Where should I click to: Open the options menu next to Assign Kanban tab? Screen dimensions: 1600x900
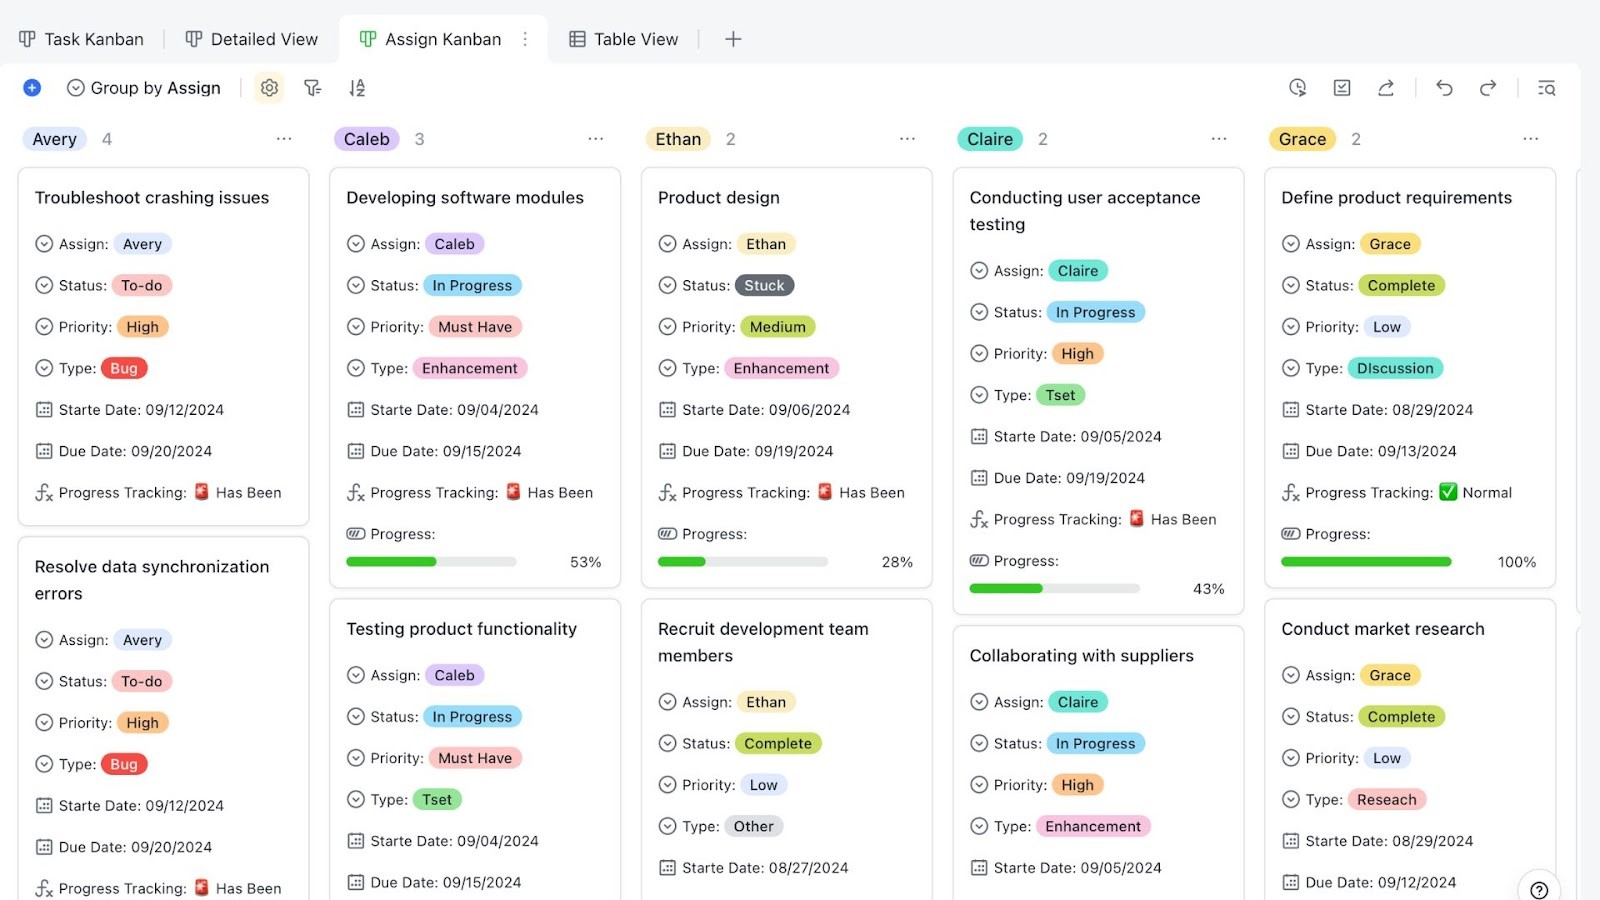click(526, 38)
